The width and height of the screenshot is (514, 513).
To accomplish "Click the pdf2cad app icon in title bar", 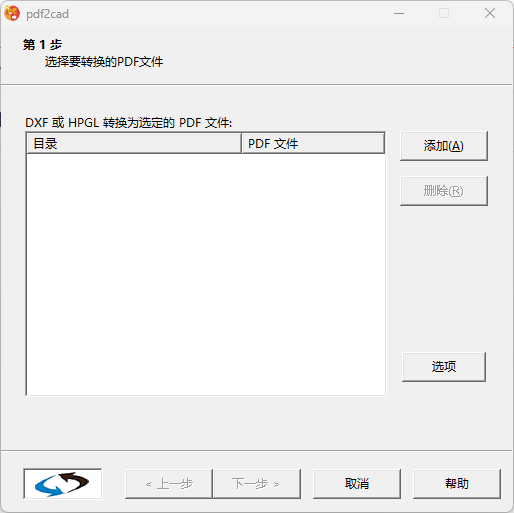I will coord(12,13).
